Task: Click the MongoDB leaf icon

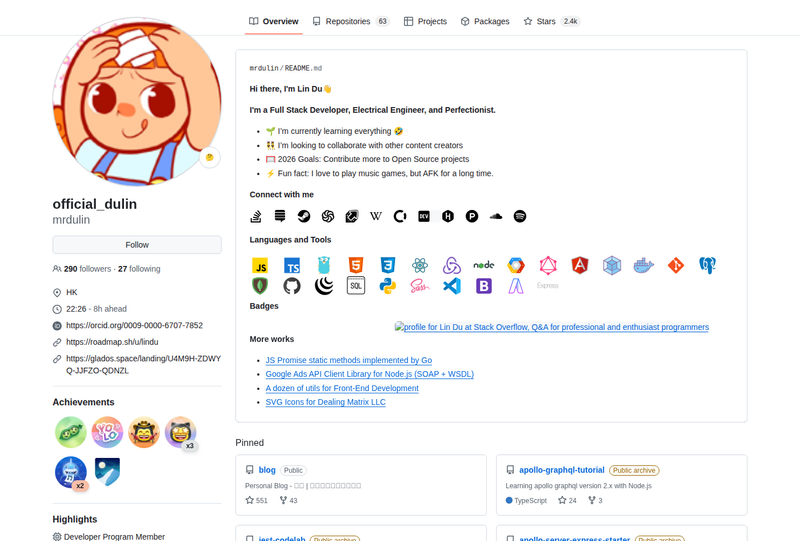Action: pos(260,286)
